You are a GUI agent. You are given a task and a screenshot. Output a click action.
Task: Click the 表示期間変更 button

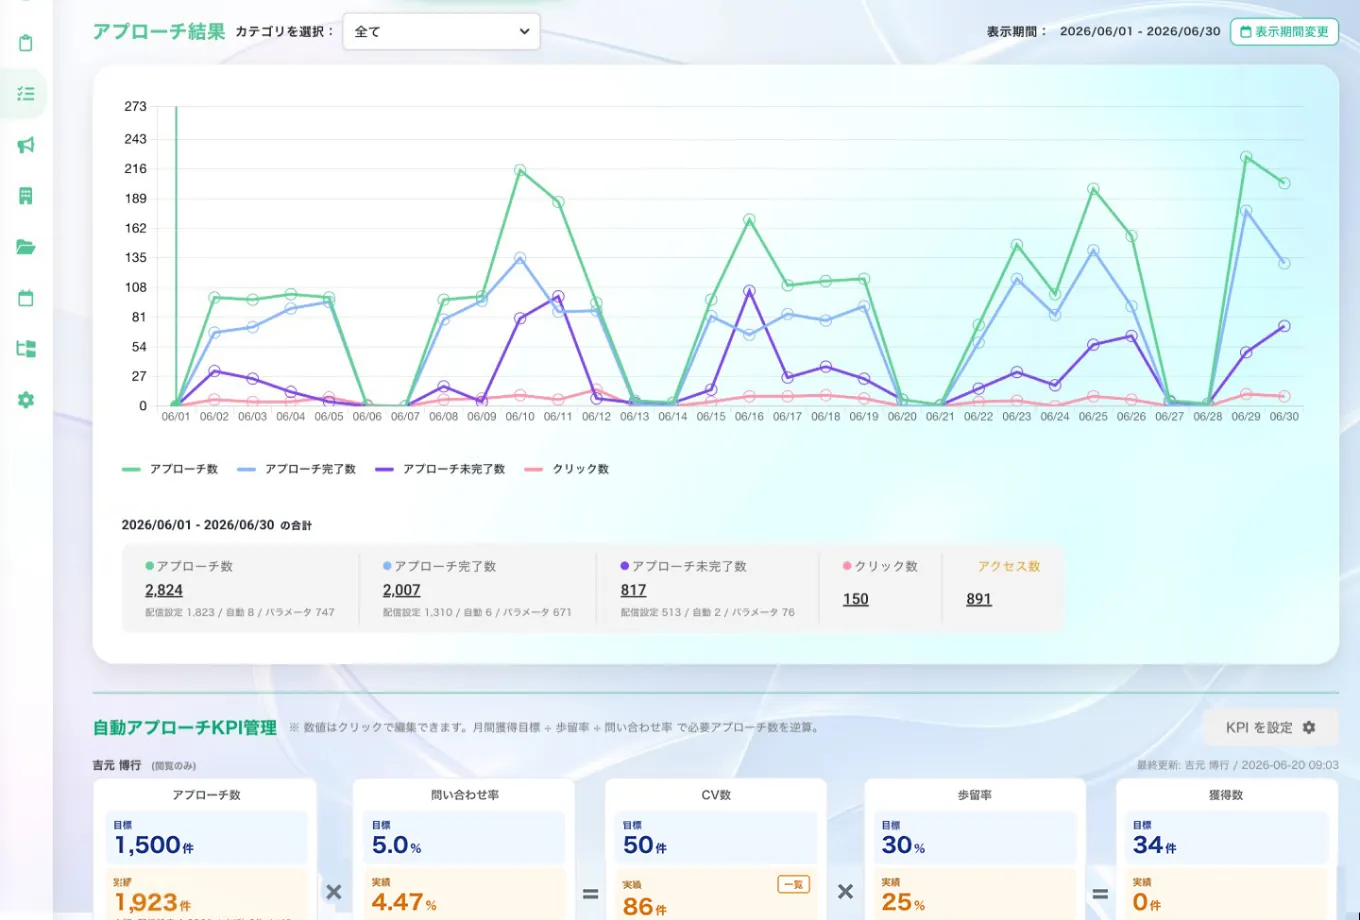coord(1284,32)
